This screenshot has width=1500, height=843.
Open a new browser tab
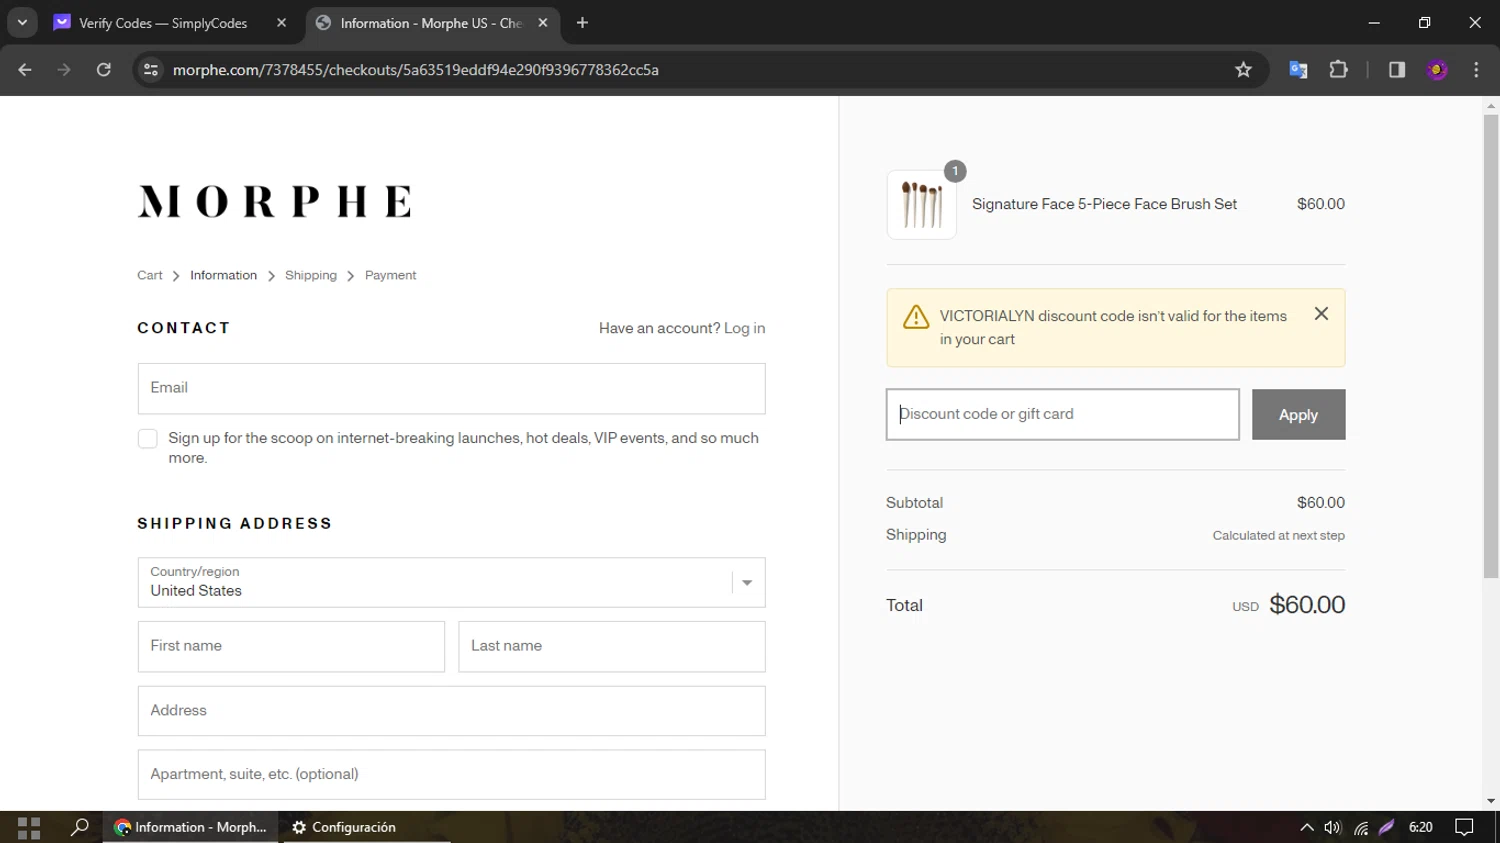pyautogui.click(x=582, y=23)
